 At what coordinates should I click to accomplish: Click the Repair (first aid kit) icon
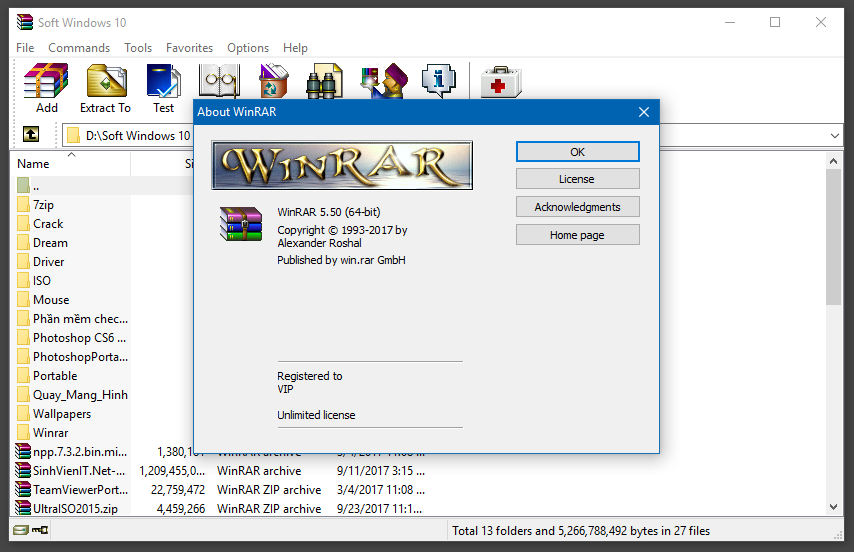coord(501,82)
